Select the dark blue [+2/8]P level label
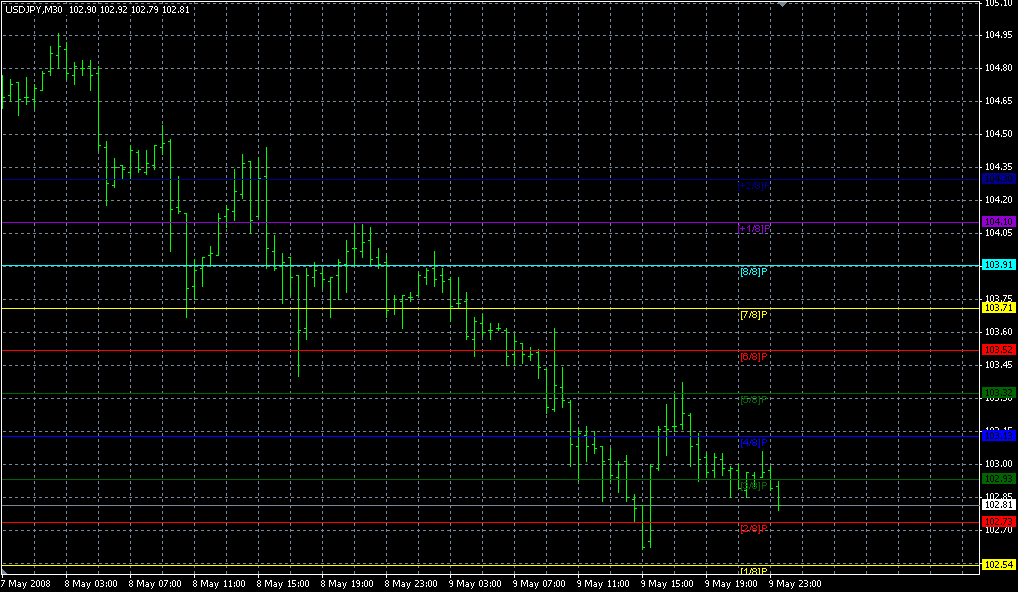 click(x=754, y=186)
